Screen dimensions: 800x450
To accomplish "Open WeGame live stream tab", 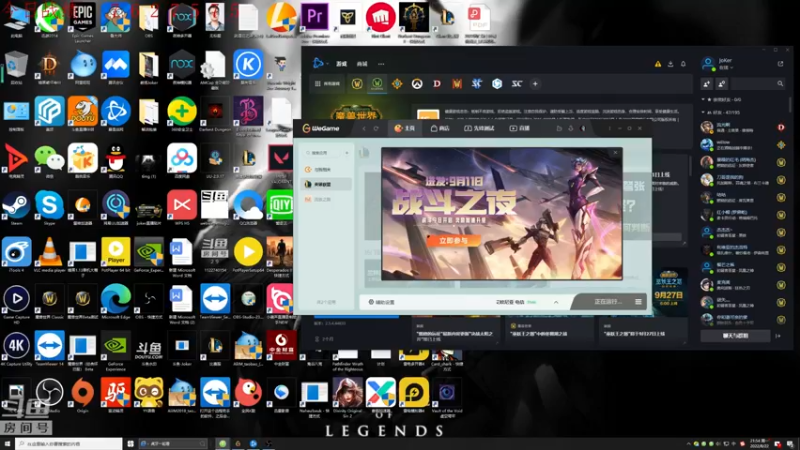I will click(519, 129).
